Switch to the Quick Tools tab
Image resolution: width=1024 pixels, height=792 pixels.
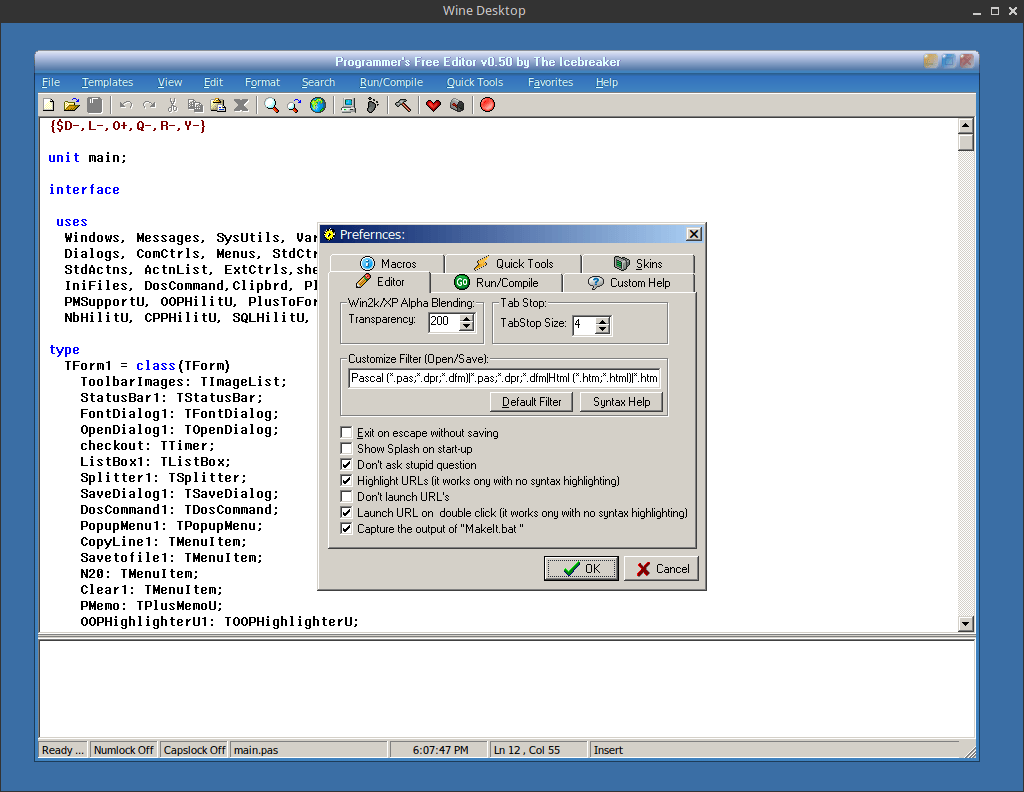(513, 264)
